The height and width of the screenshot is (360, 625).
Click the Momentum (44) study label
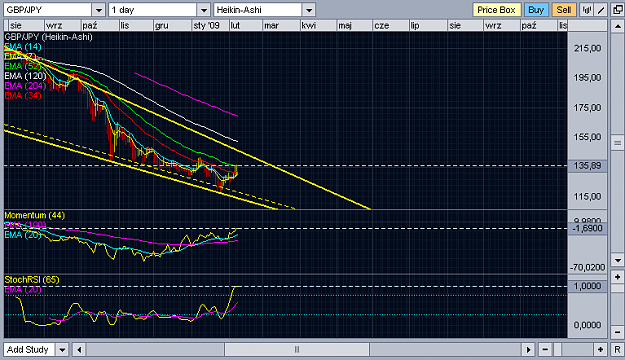(34, 215)
